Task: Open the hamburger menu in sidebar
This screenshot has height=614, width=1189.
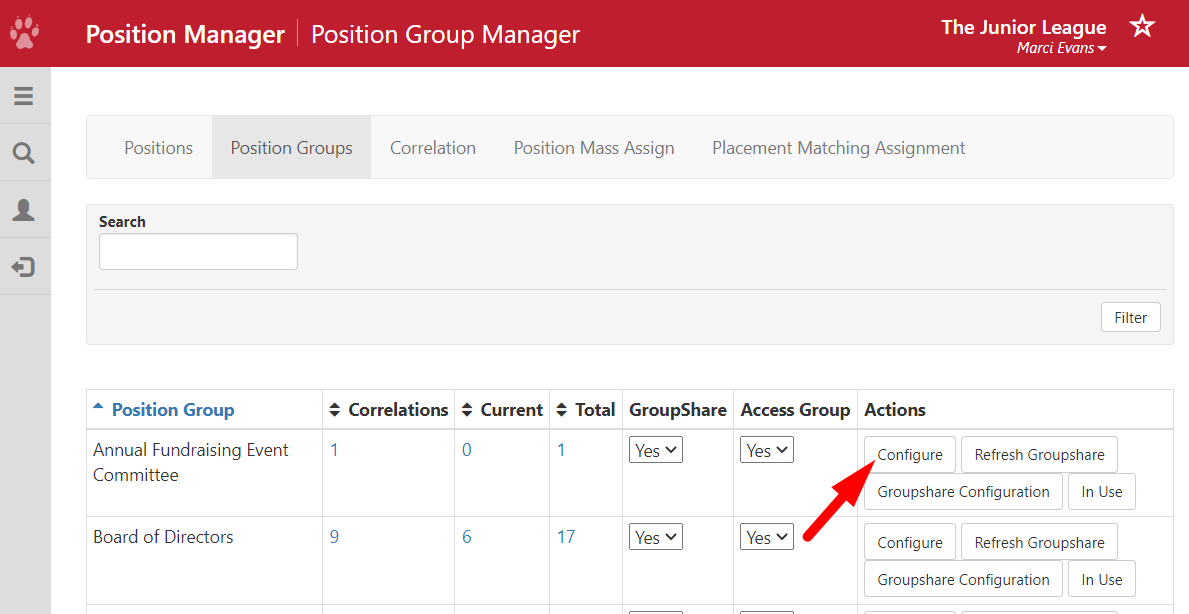Action: pyautogui.click(x=24, y=96)
